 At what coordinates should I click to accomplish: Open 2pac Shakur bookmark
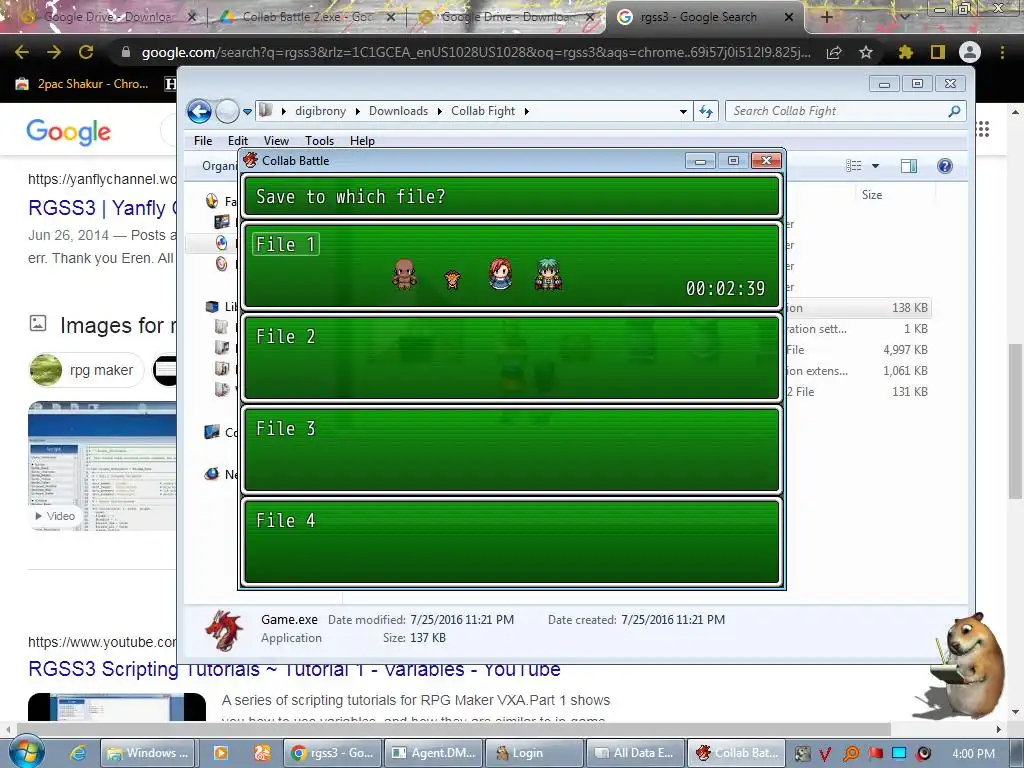coord(82,84)
